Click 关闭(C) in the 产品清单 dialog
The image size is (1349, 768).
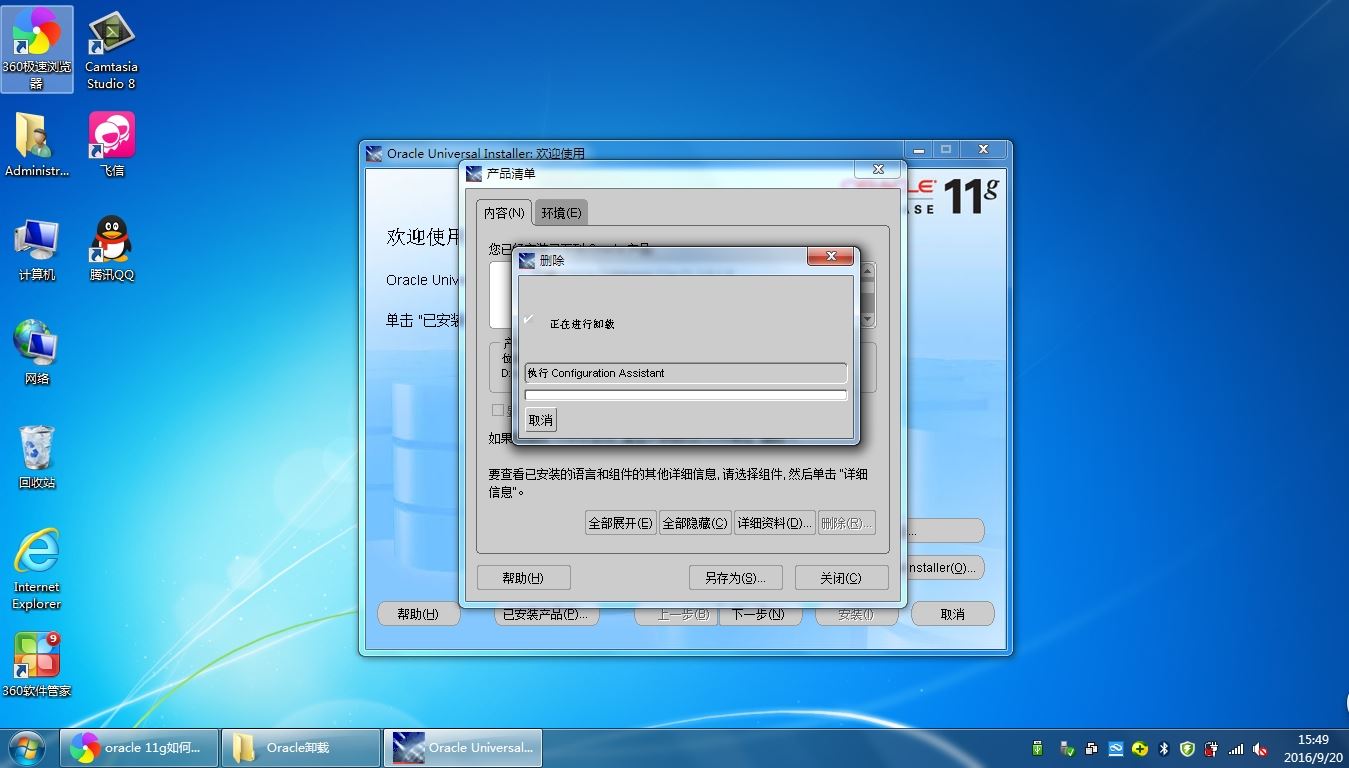pos(840,578)
